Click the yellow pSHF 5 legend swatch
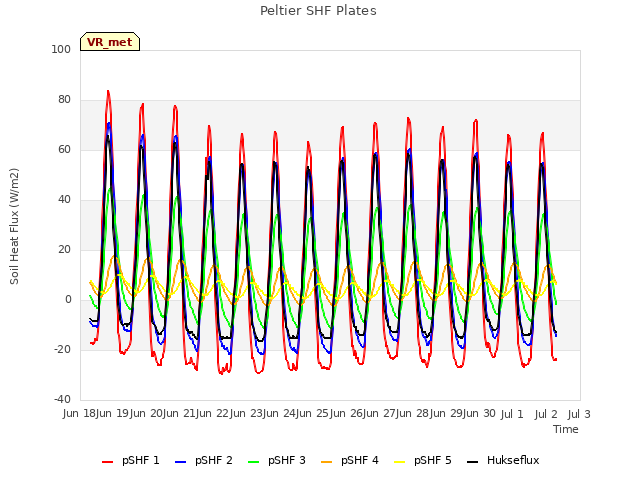This screenshot has width=640, height=480. (400, 462)
